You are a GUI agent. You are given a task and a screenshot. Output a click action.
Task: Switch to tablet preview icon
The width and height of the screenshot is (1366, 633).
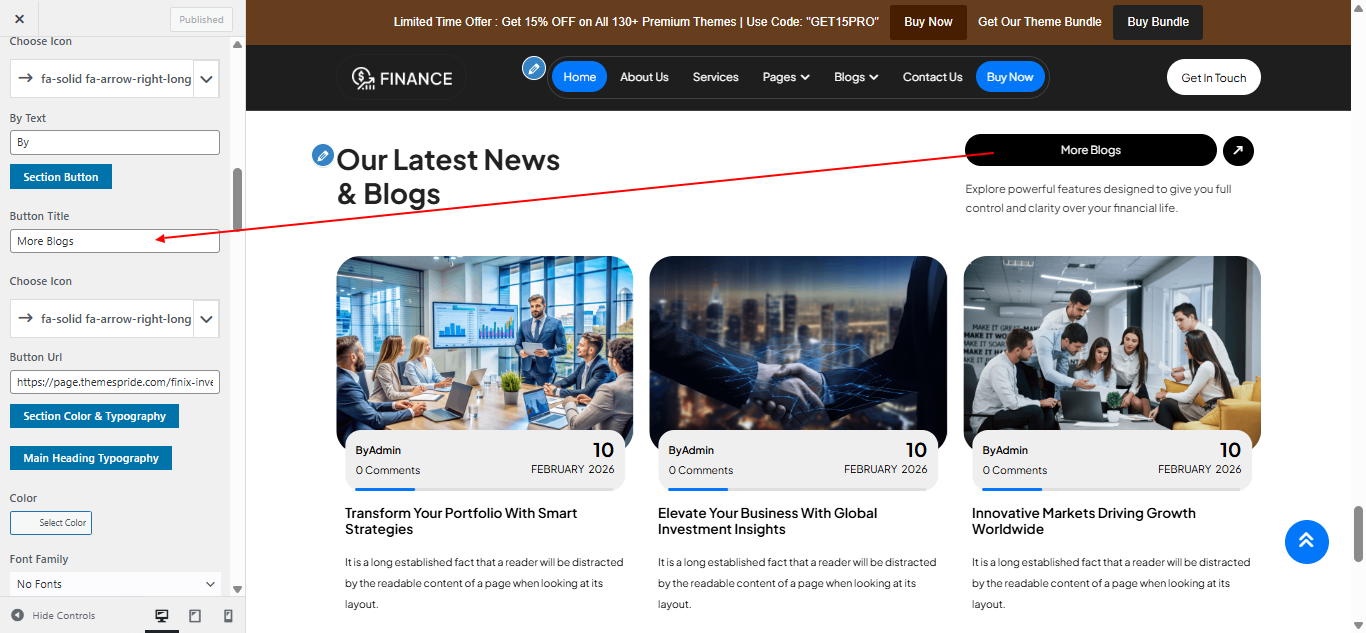pyautogui.click(x=195, y=616)
